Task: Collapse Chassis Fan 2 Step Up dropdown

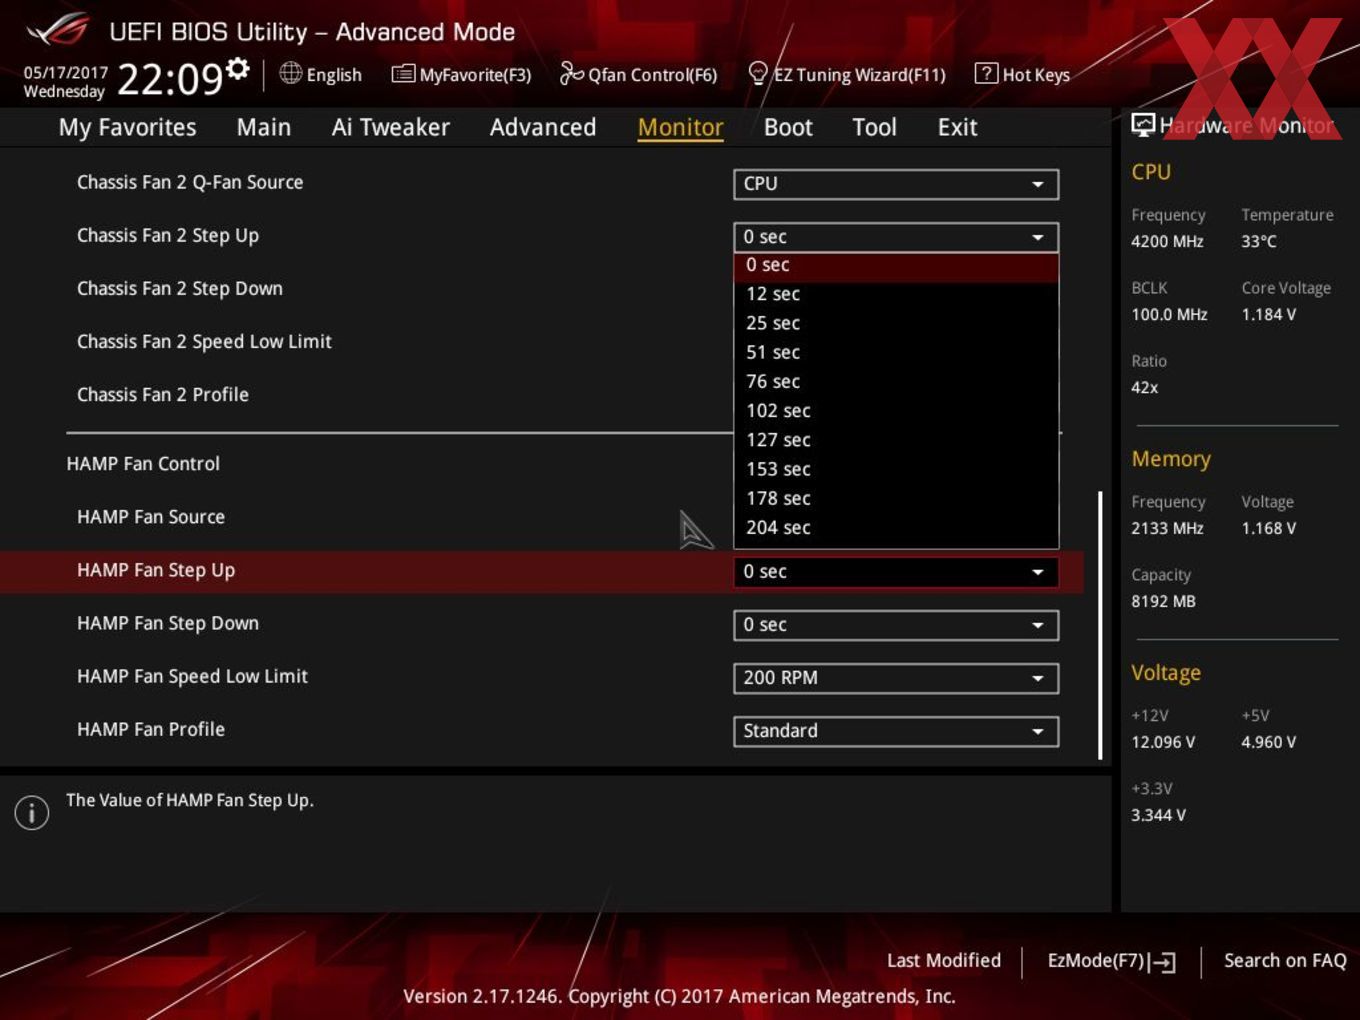Action: (896, 237)
